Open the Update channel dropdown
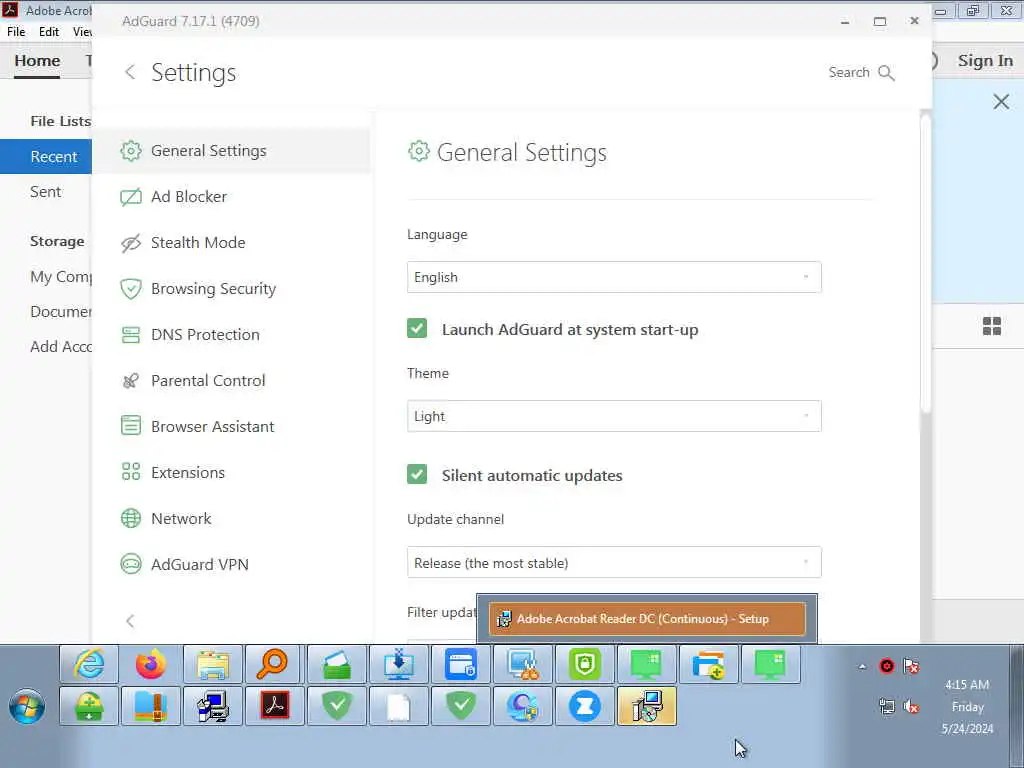Viewport: 1024px width, 768px height. 614,562
